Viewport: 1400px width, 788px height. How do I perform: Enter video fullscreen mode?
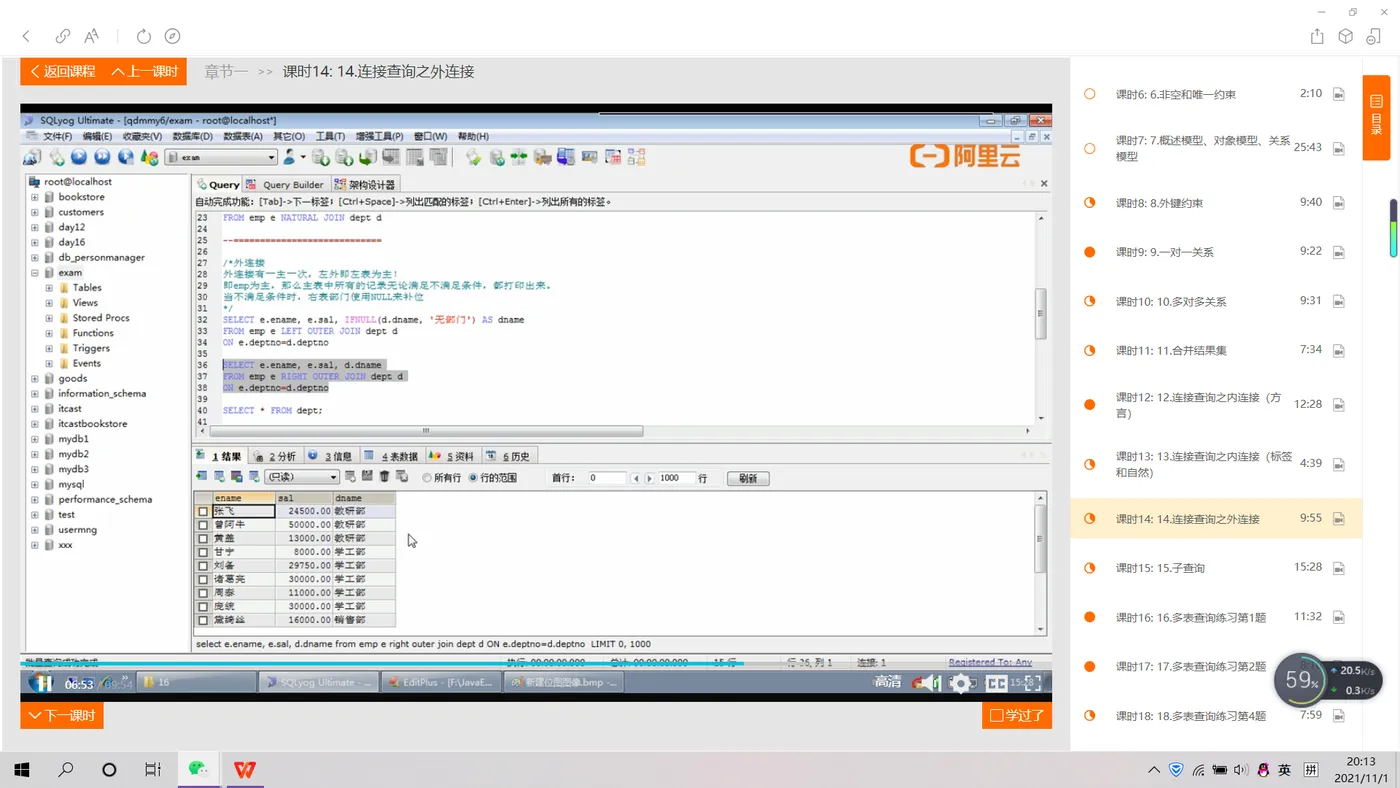click(x=1033, y=683)
